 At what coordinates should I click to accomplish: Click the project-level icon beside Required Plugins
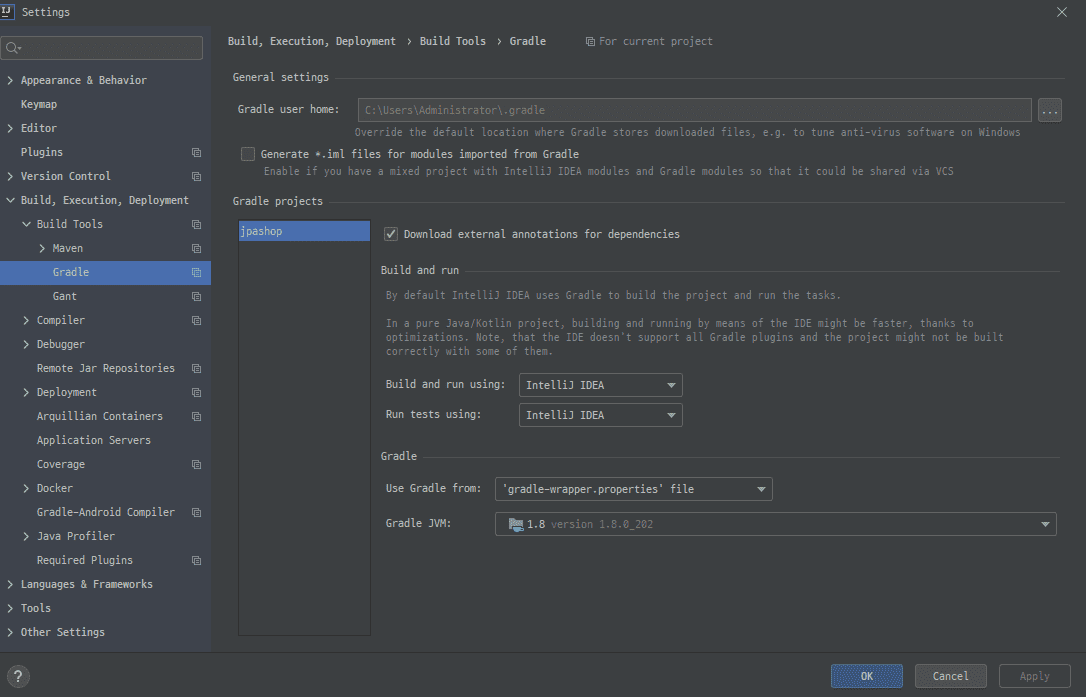pos(196,561)
